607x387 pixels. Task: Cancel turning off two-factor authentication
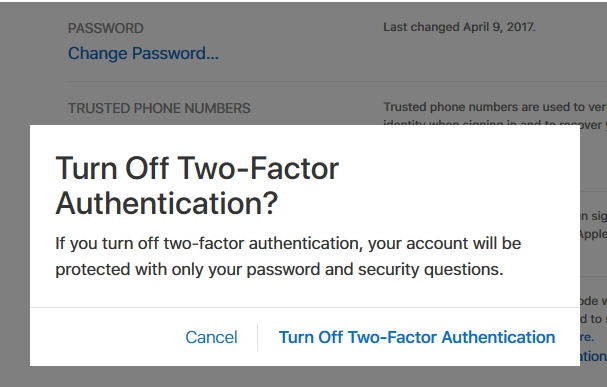pos(211,337)
